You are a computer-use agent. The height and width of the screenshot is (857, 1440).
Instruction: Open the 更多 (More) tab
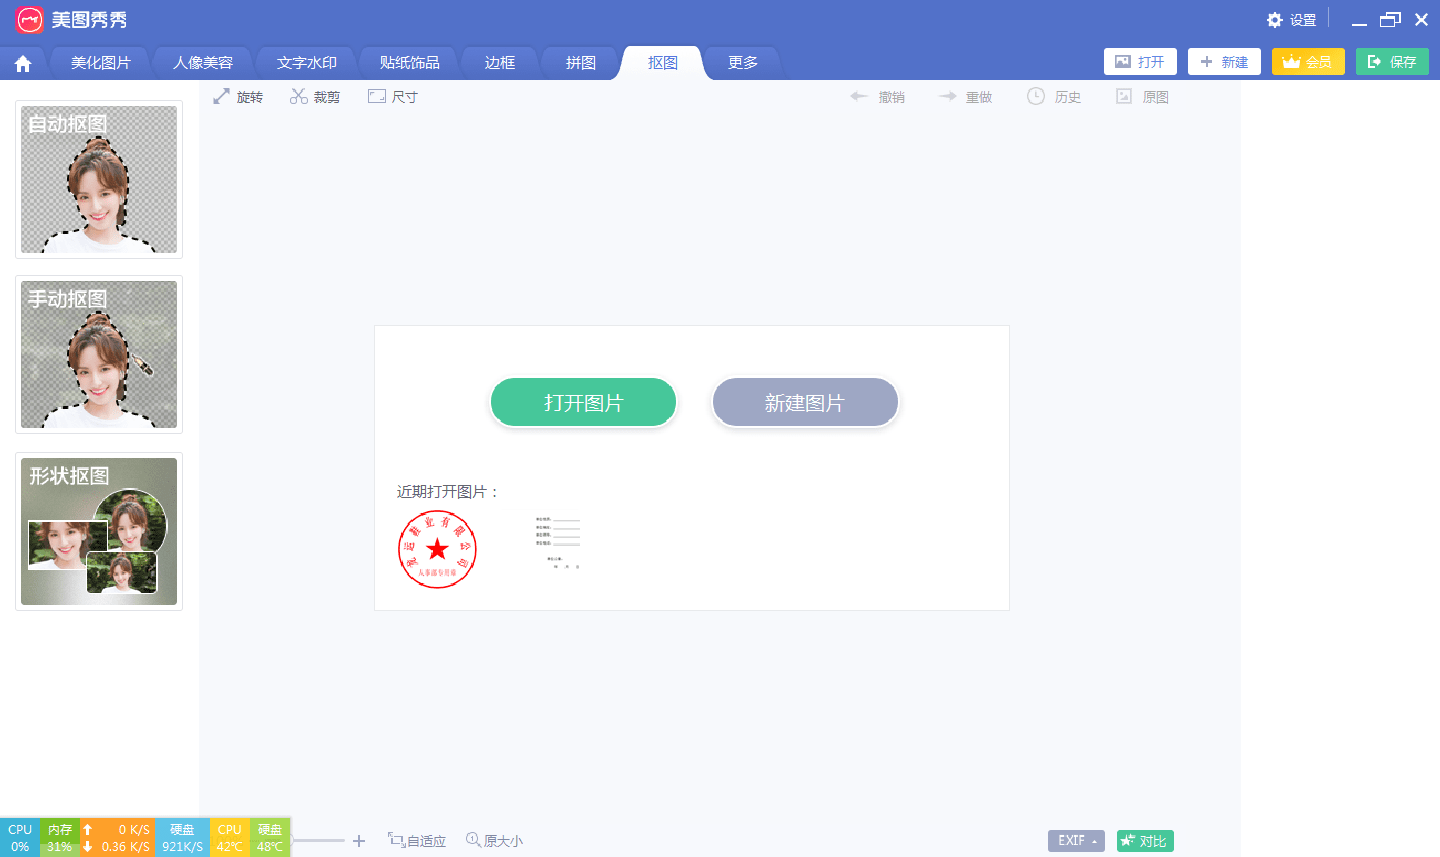742,62
